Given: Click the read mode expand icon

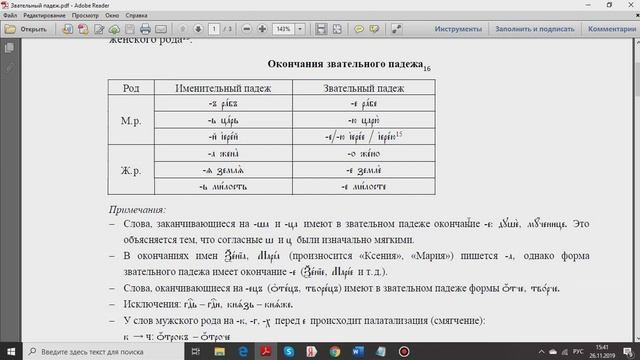Looking at the screenshot, I should point(396,29).
